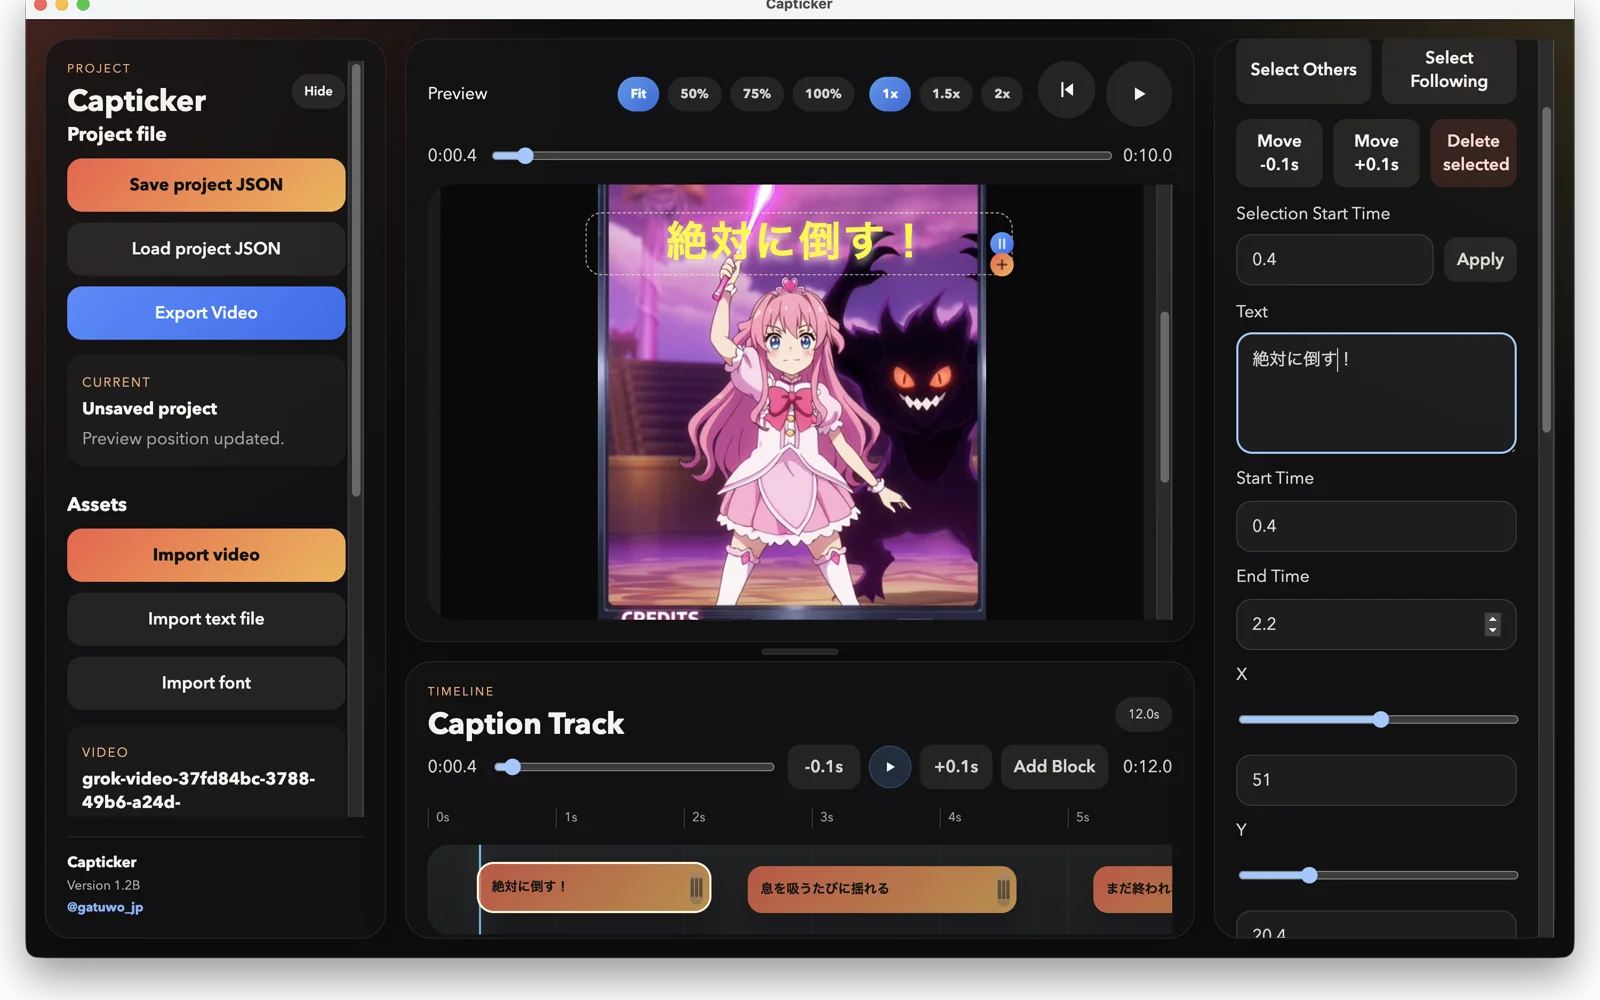Export the video
The height and width of the screenshot is (1000, 1600).
206,313
